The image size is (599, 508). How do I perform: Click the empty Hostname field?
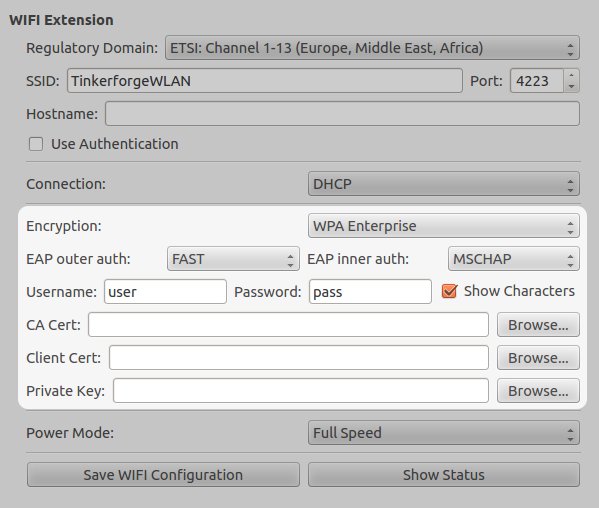(342, 113)
